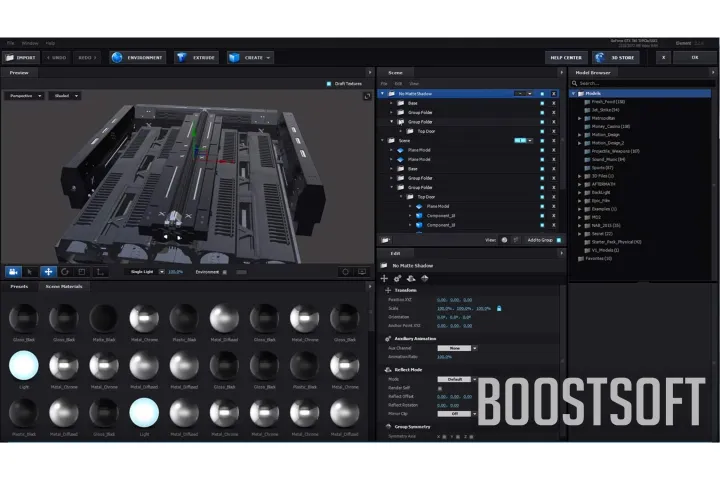Viewport: 720px width, 480px height.
Task: Open the Scene panel options arrow
Action: tap(561, 73)
